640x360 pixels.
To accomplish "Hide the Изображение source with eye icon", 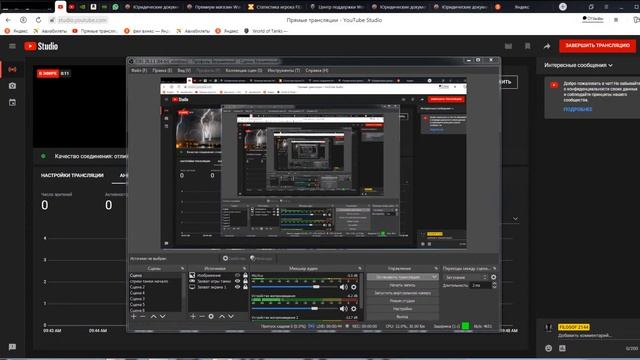I will tap(237, 276).
